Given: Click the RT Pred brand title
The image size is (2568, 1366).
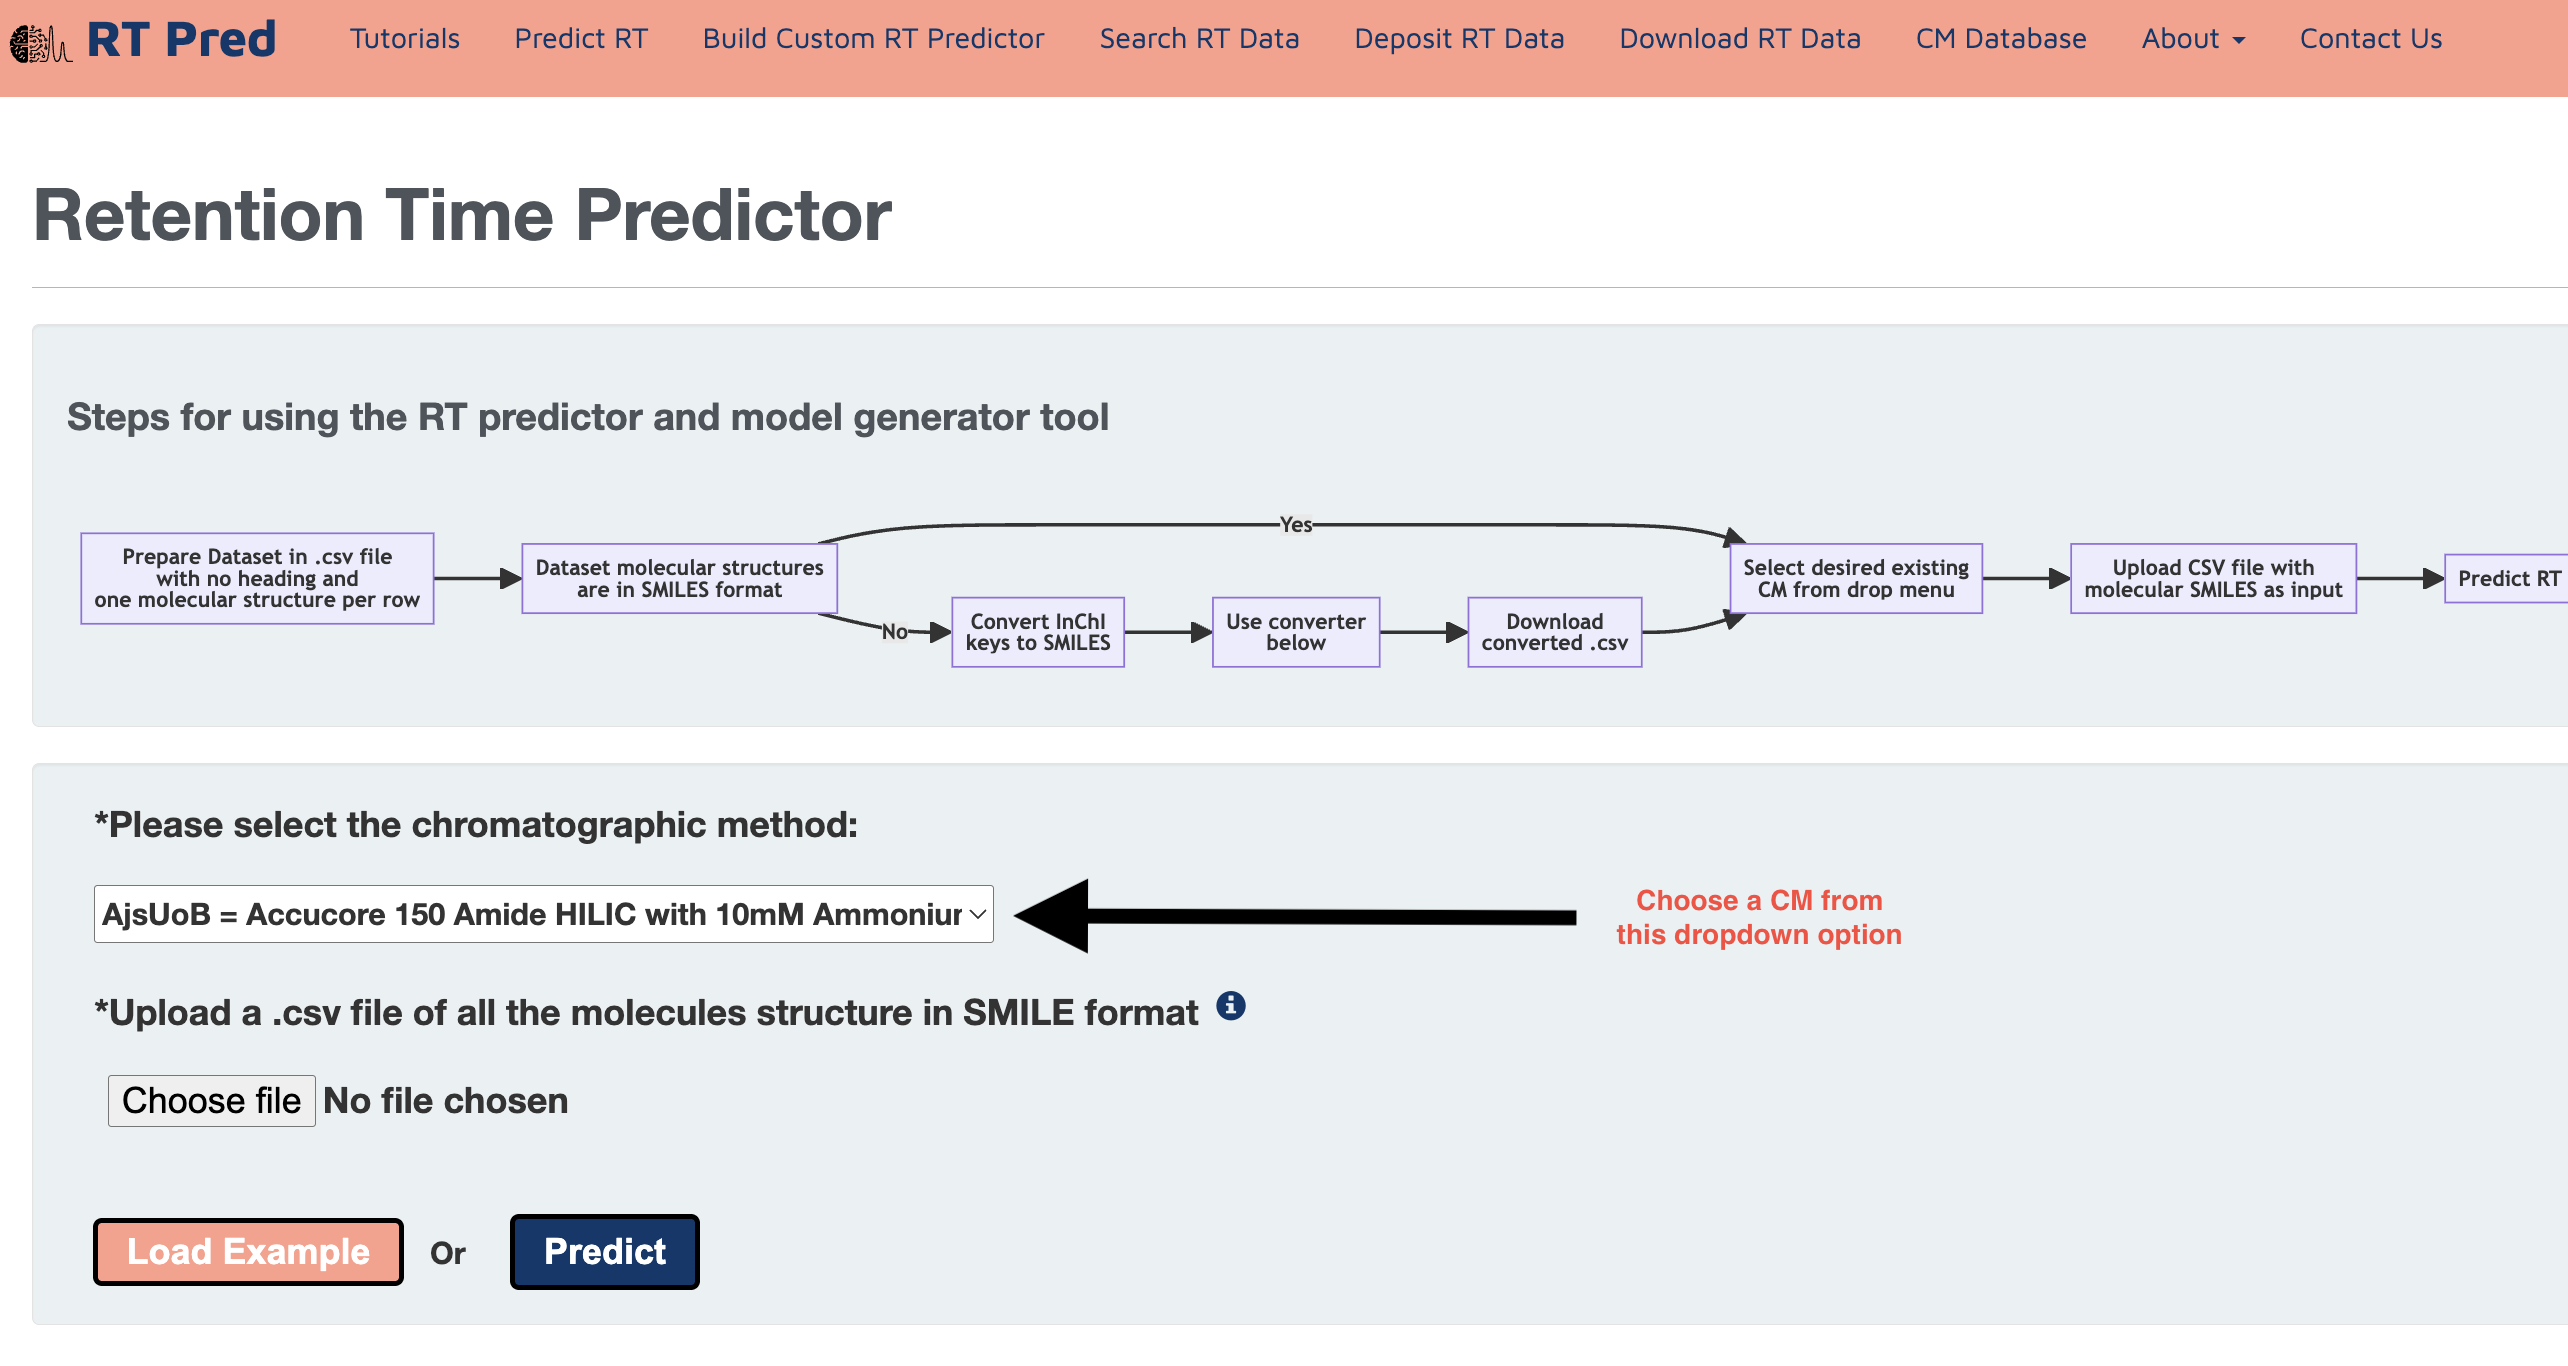Looking at the screenshot, I should coord(181,40).
